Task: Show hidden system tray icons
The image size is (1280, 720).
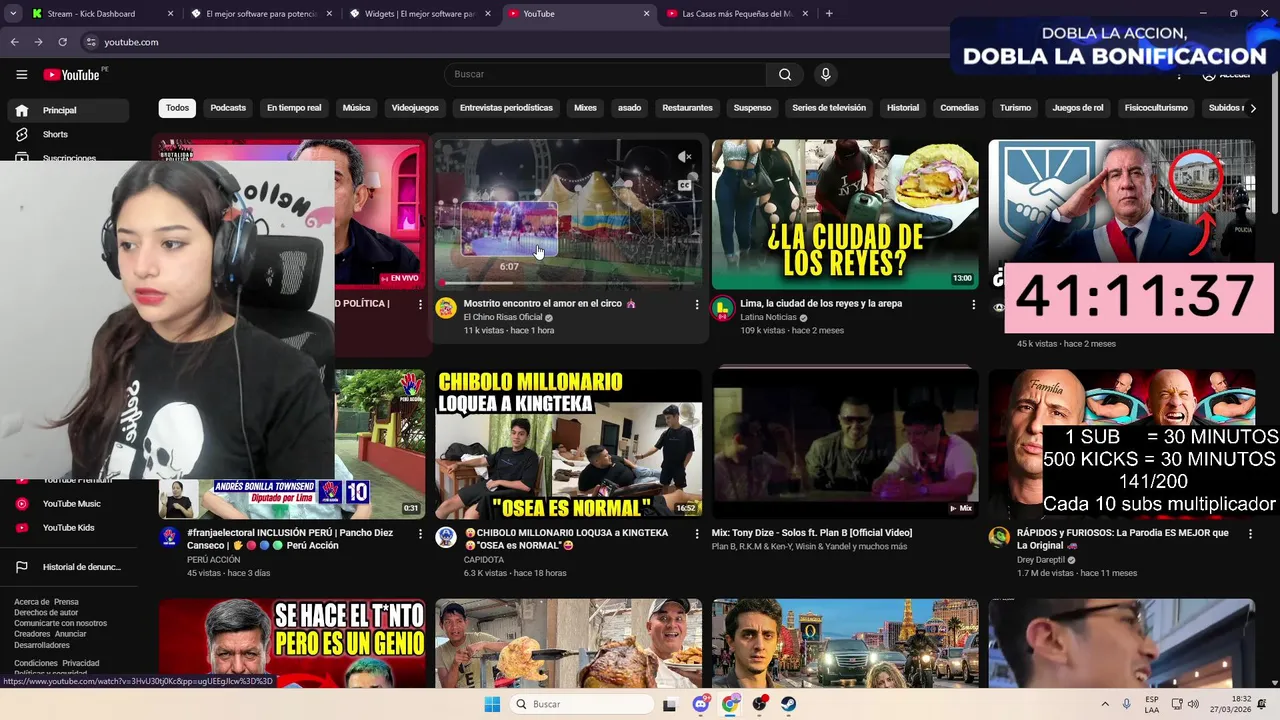Action: click(1105, 704)
